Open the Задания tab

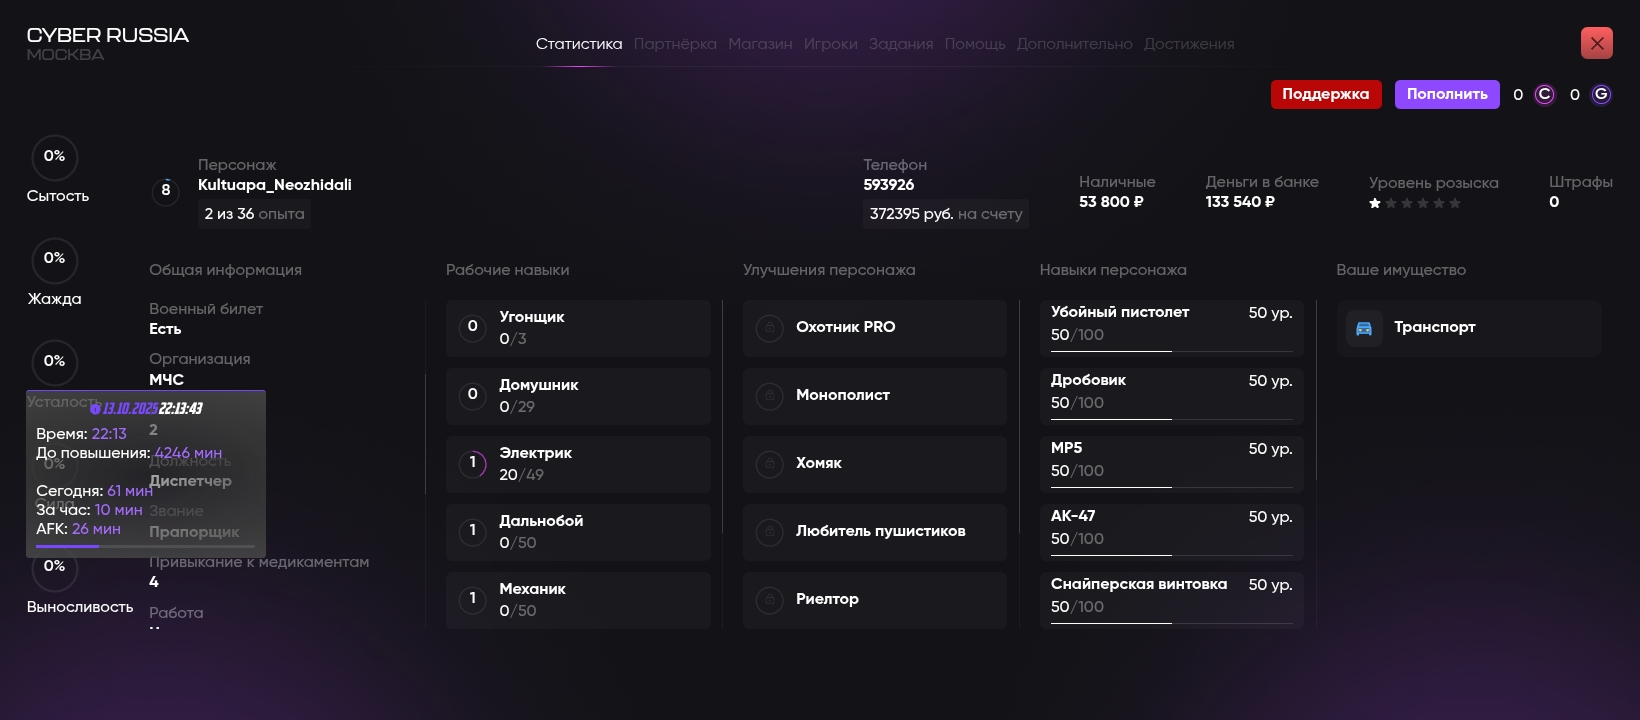[901, 44]
